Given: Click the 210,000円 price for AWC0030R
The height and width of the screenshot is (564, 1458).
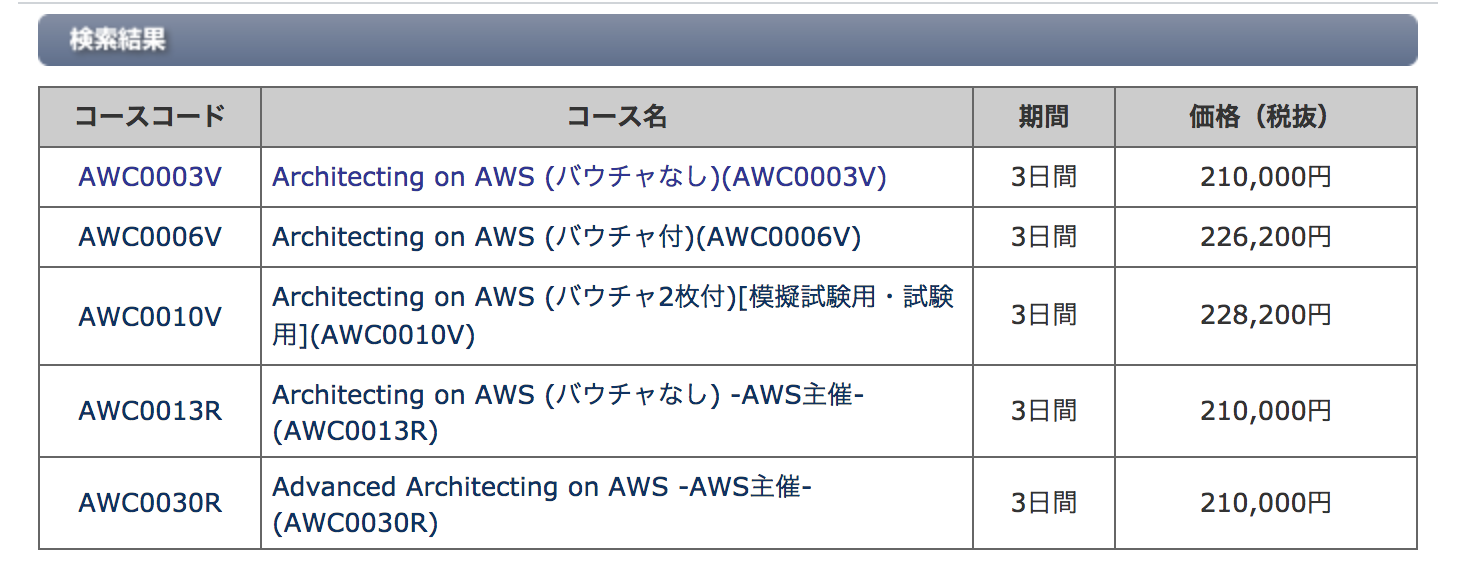Looking at the screenshot, I should 1266,503.
